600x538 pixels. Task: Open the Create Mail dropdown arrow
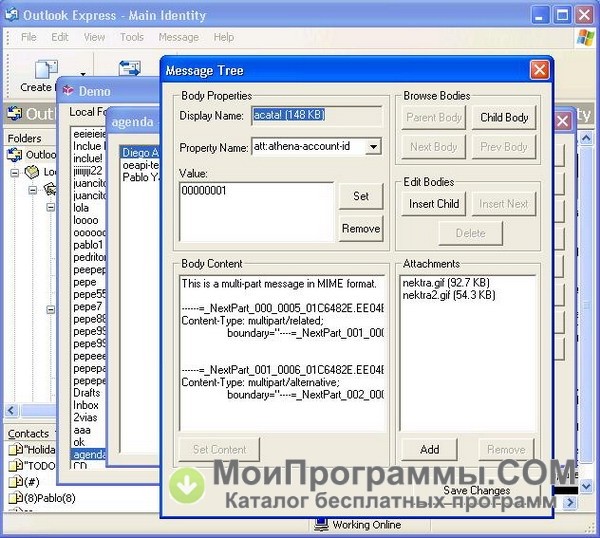click(83, 73)
